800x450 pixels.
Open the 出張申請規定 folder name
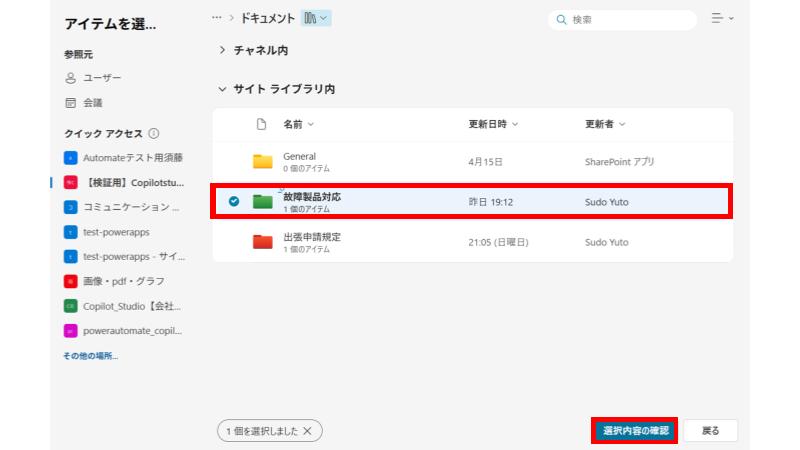tap(312, 237)
